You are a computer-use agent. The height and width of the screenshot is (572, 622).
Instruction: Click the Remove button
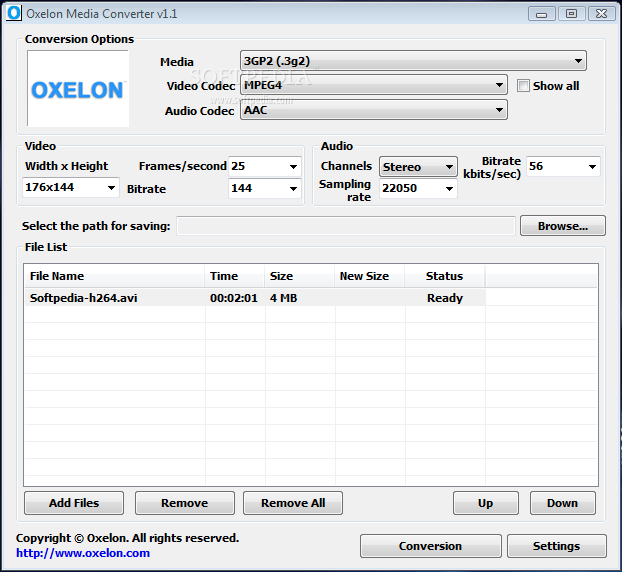pyautogui.click(x=184, y=503)
